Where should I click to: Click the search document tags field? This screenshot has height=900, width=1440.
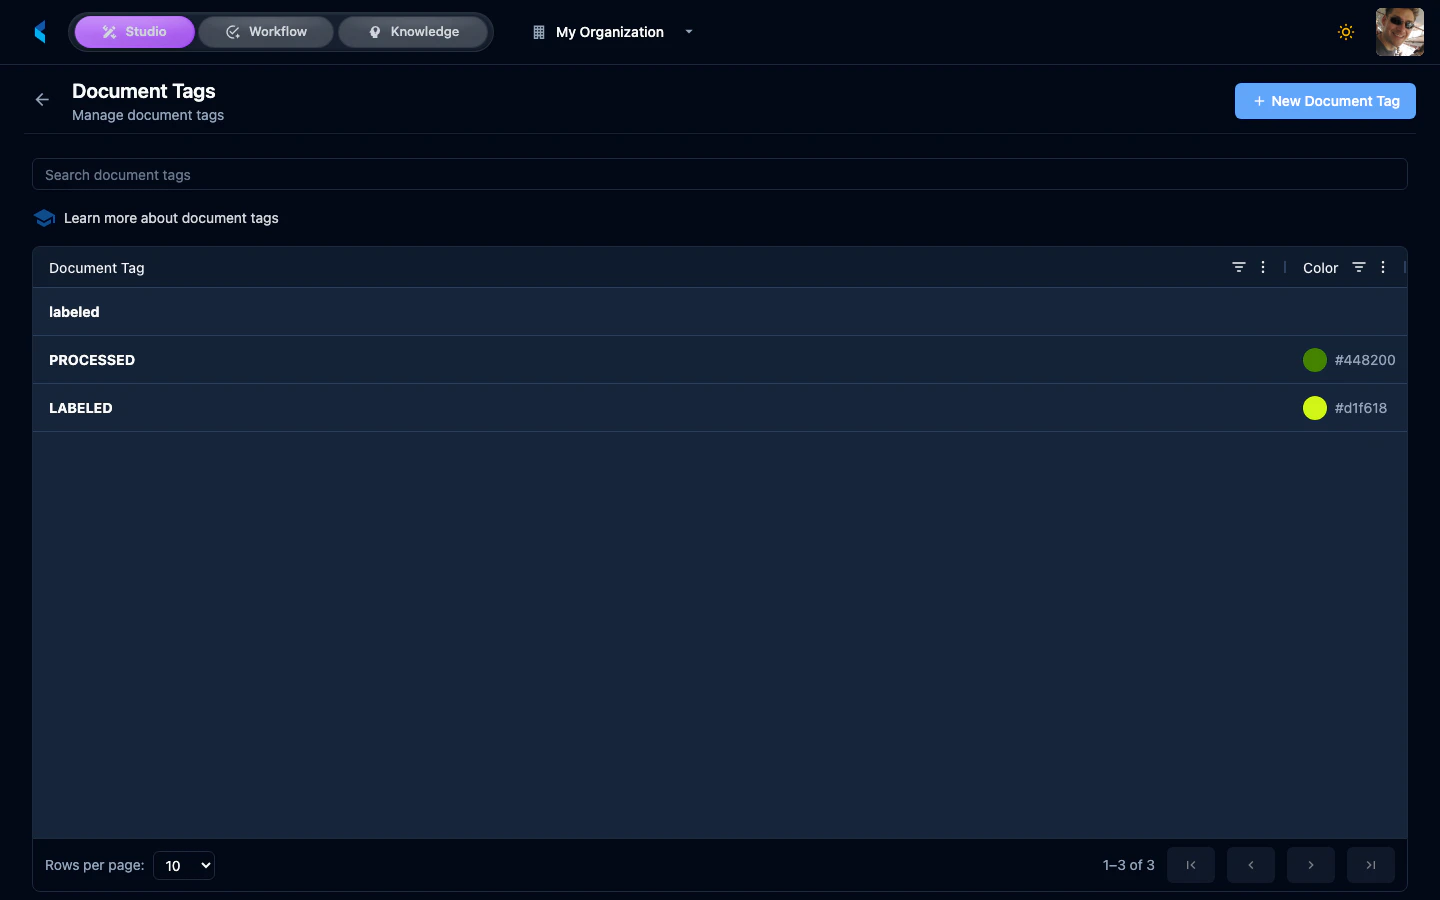(720, 174)
